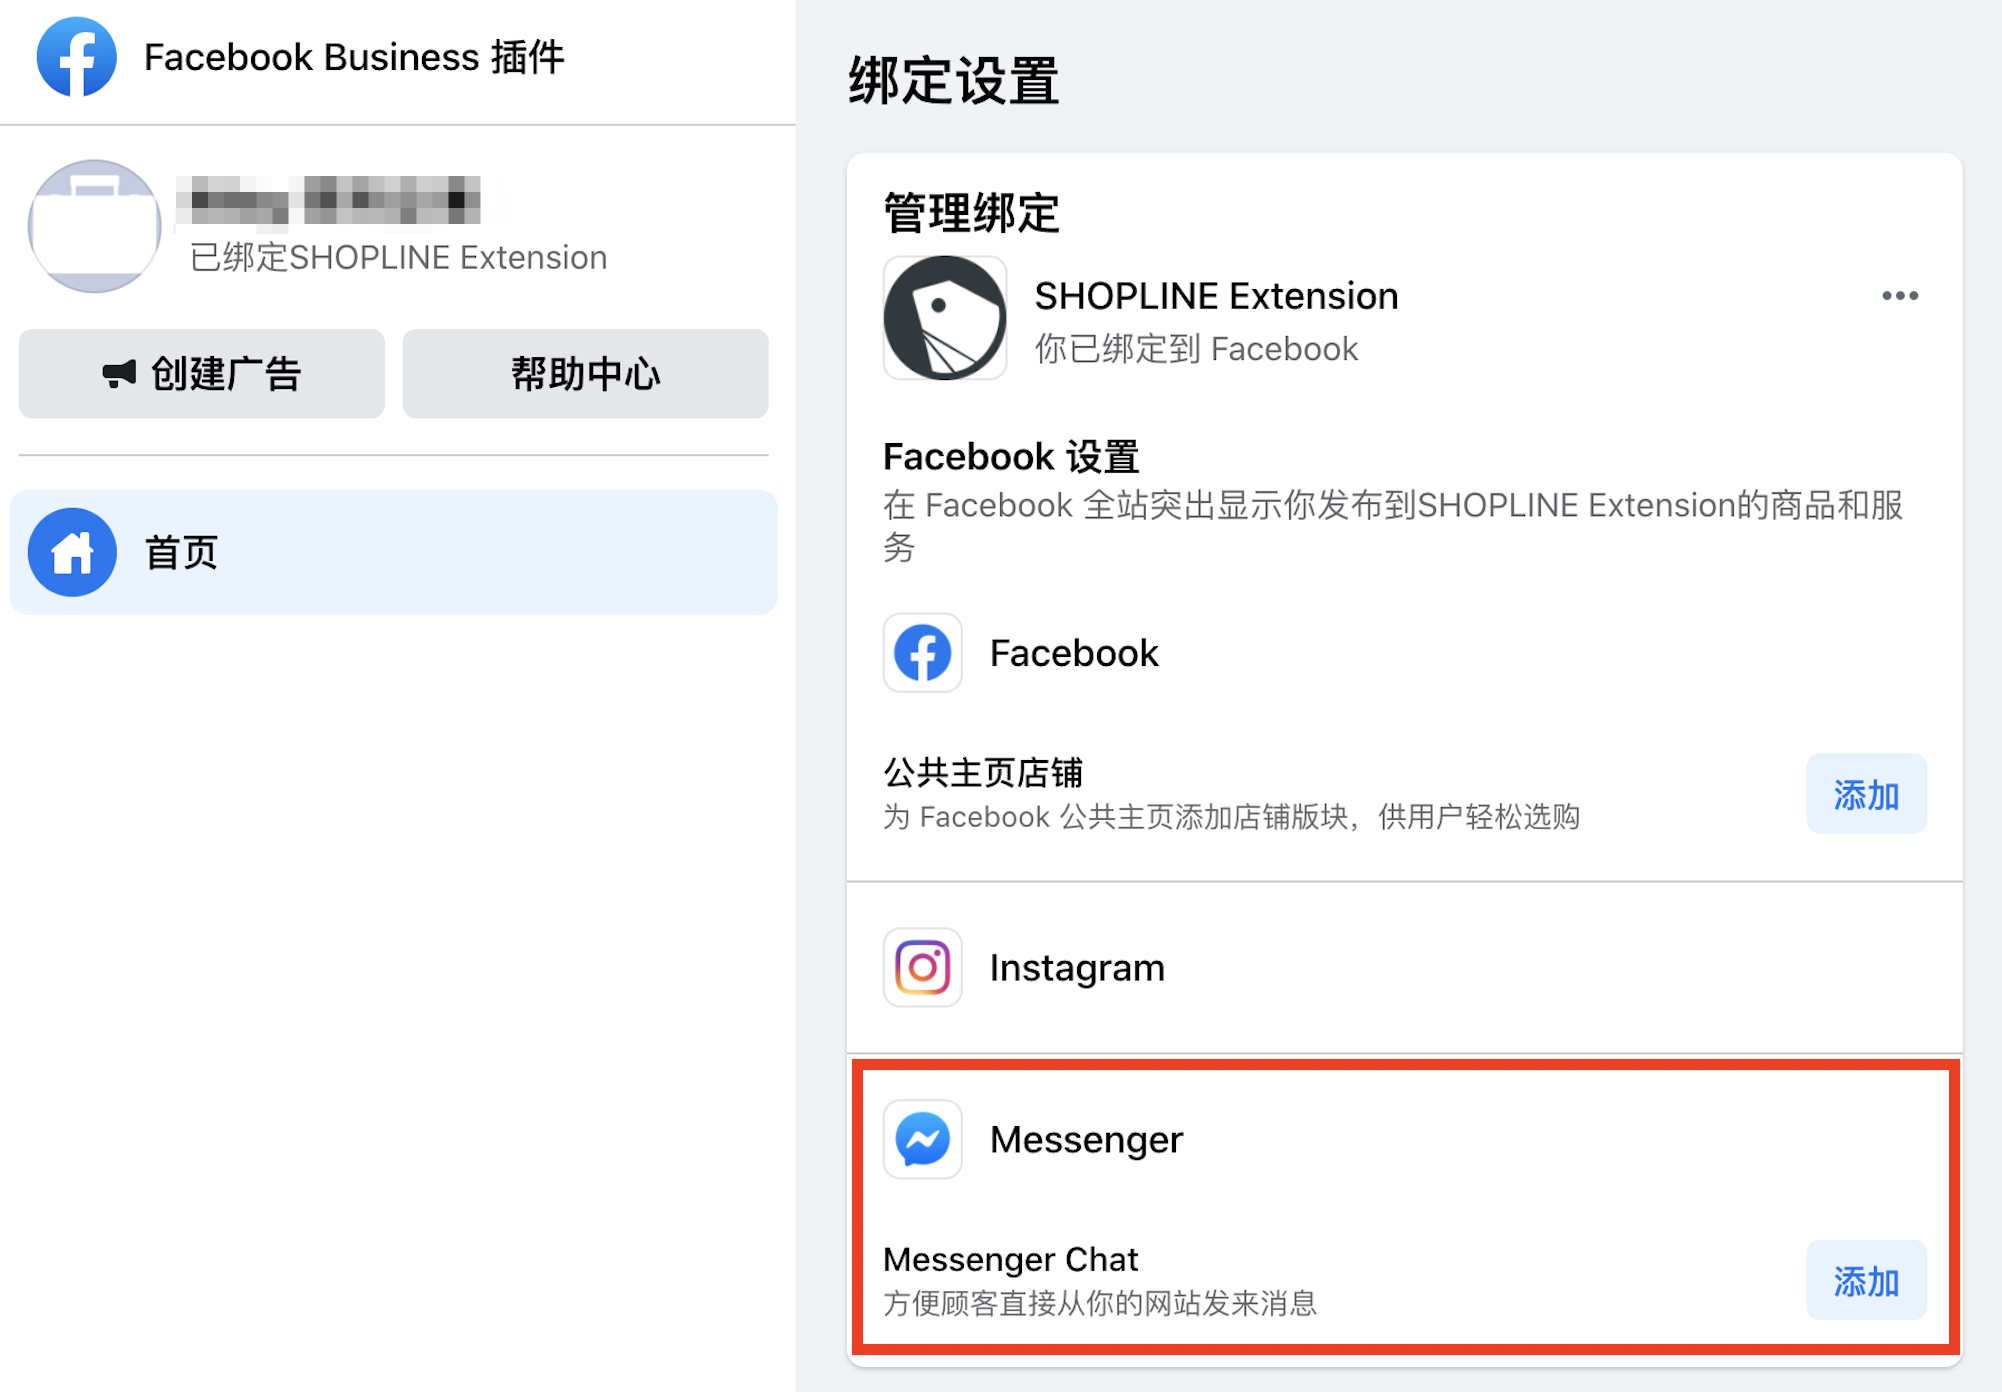
Task: Click the 已绑定SHOPLINE Extension text
Action: tap(399, 258)
